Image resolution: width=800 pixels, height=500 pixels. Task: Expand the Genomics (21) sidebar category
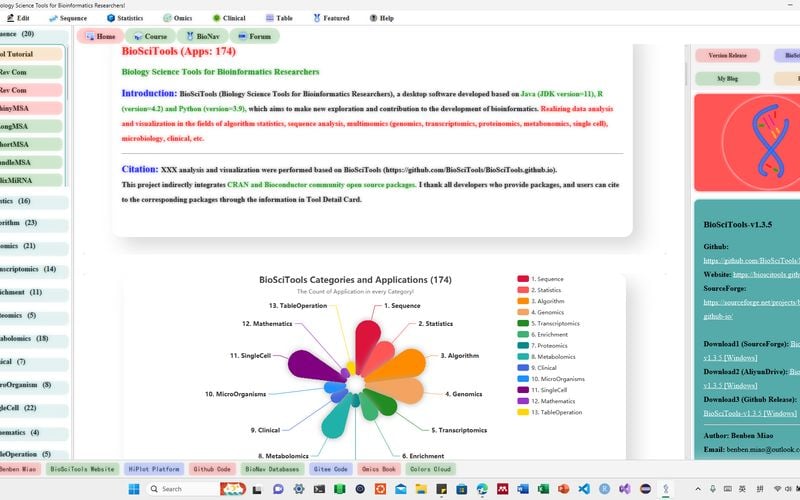(34, 246)
